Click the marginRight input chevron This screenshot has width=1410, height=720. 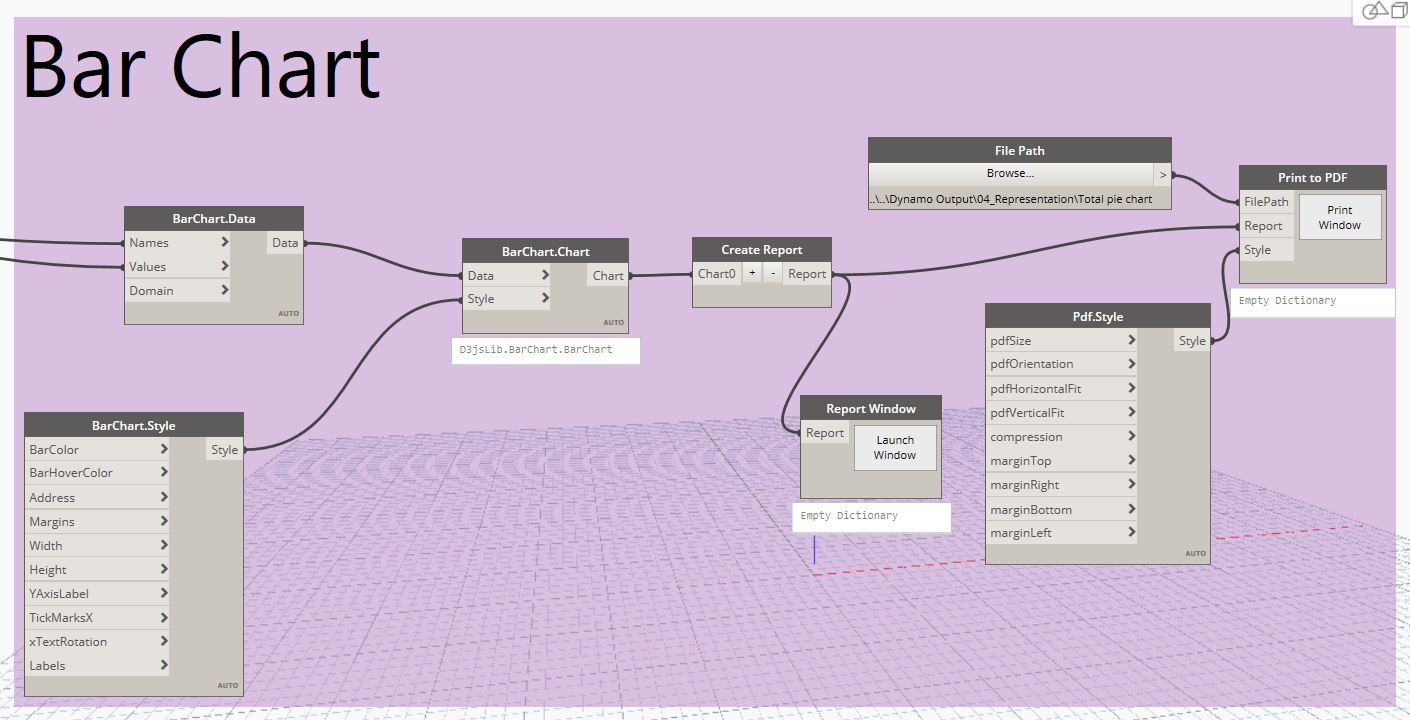(x=1132, y=484)
